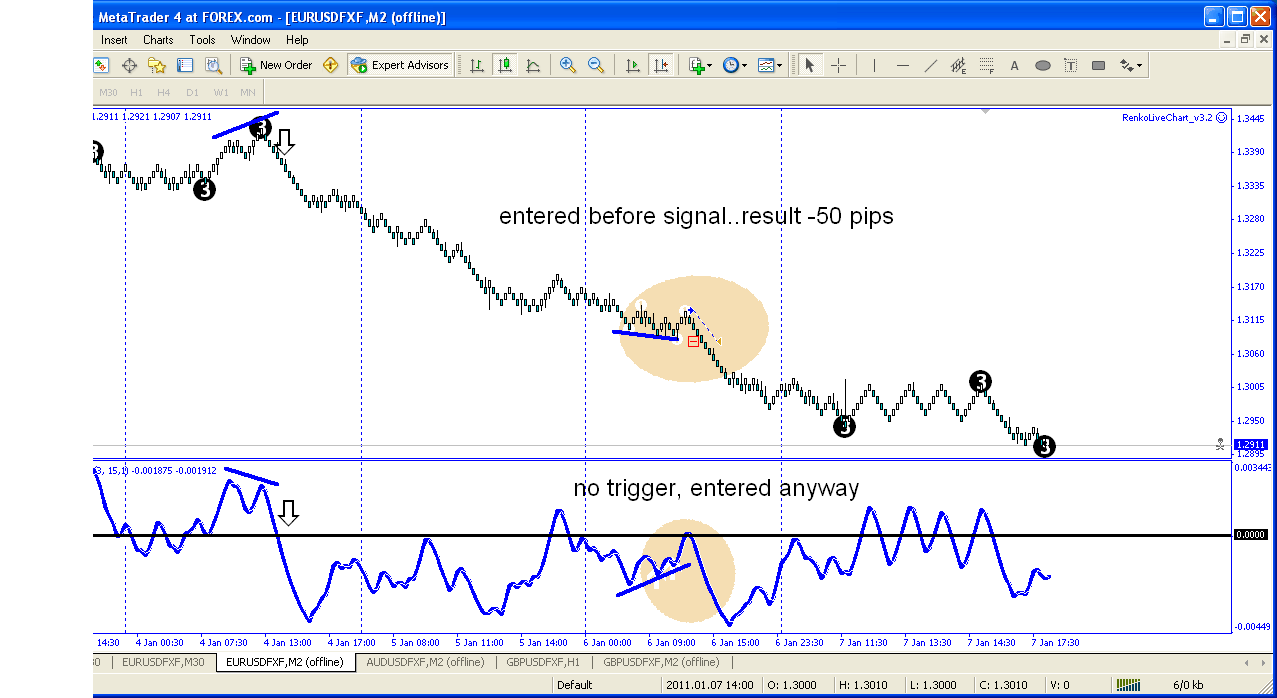Click the Zoom In magnifier
1277x698 pixels.
pyautogui.click(x=568, y=65)
